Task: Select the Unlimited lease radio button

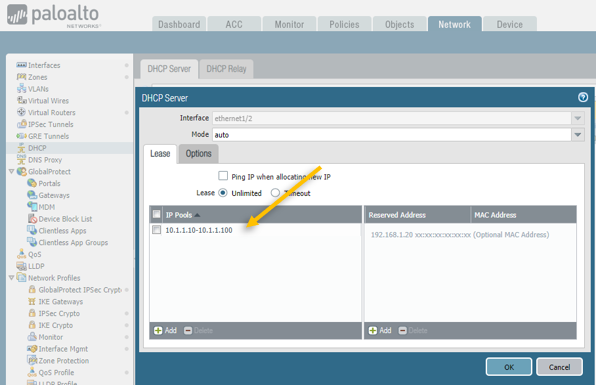Action: click(223, 193)
